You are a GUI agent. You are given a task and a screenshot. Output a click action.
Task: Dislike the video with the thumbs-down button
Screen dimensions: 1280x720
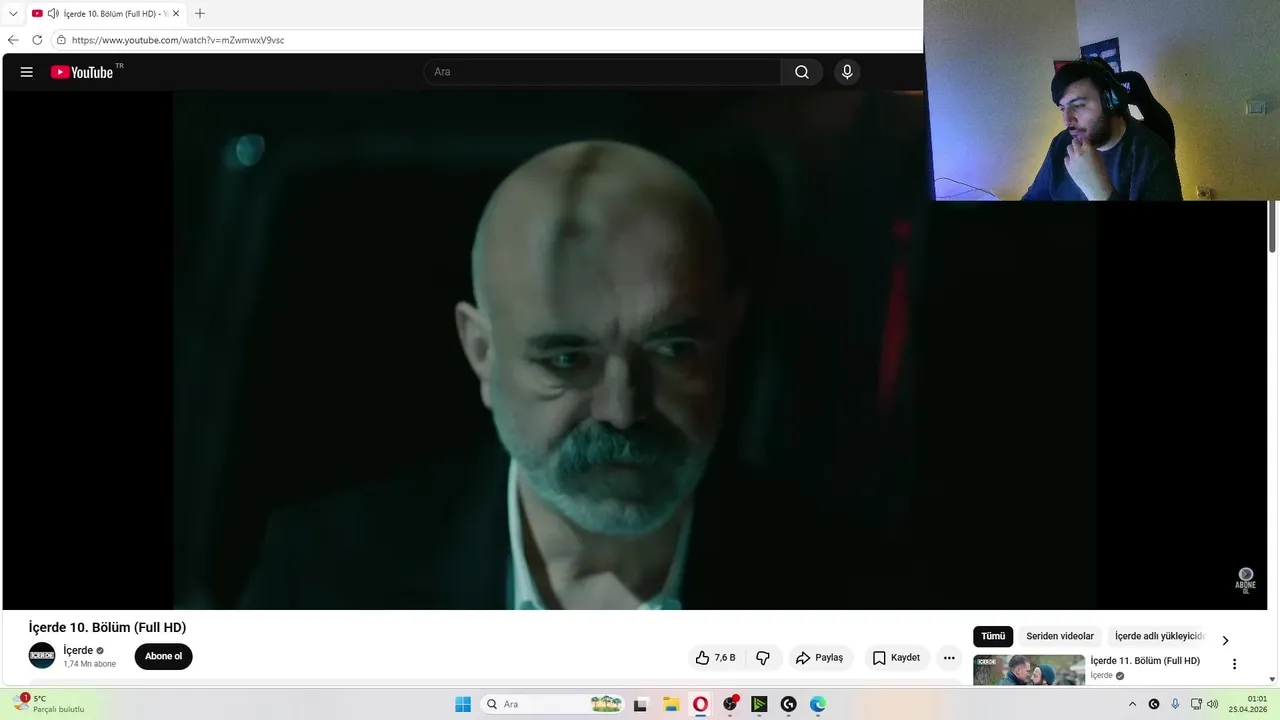click(x=763, y=657)
